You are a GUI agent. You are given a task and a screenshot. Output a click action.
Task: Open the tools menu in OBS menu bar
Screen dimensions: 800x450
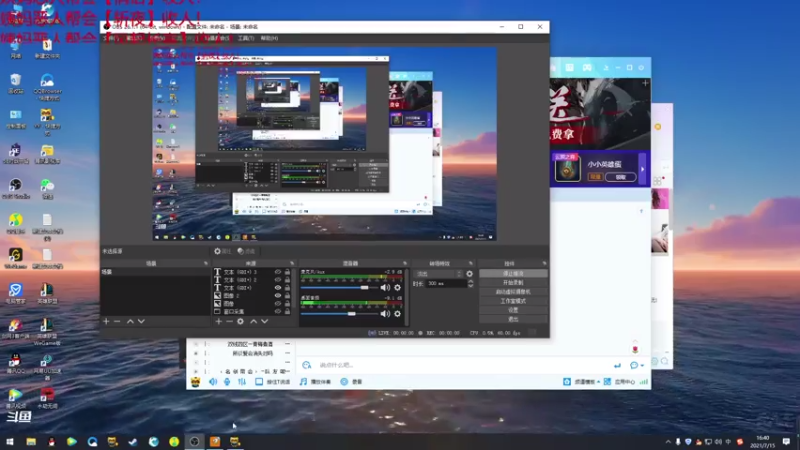point(246,38)
